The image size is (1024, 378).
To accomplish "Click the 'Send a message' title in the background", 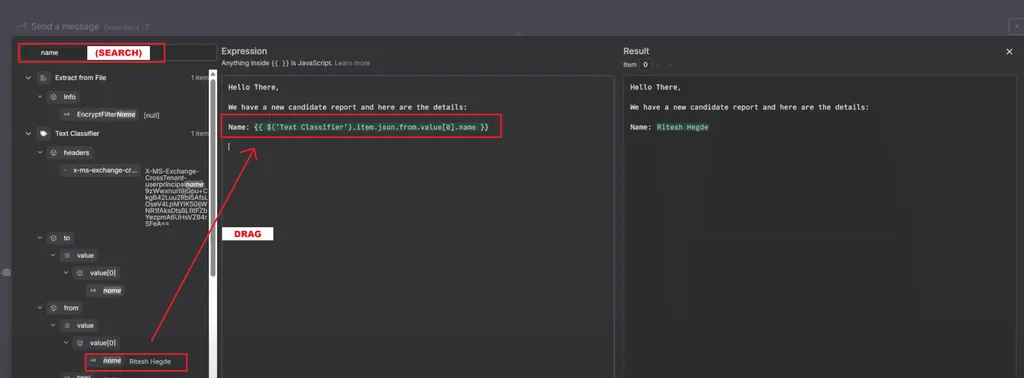I will (x=65, y=27).
